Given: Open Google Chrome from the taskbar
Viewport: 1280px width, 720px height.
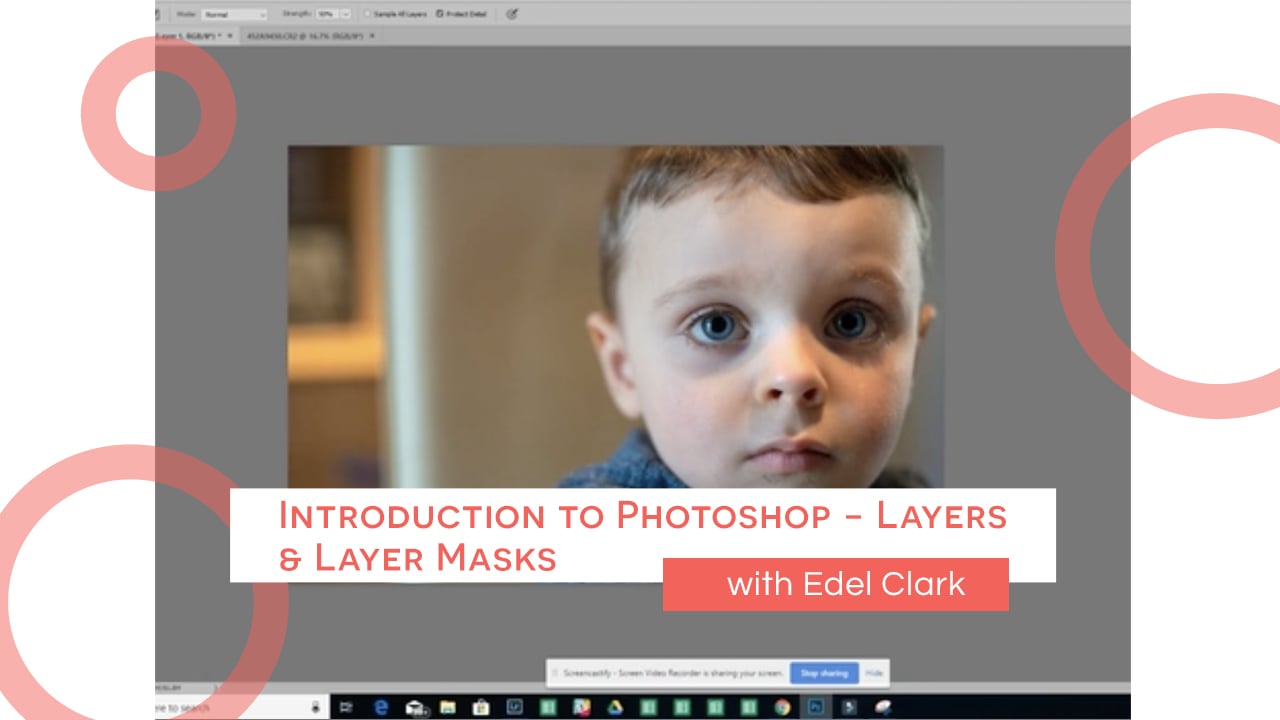Looking at the screenshot, I should click(782, 707).
